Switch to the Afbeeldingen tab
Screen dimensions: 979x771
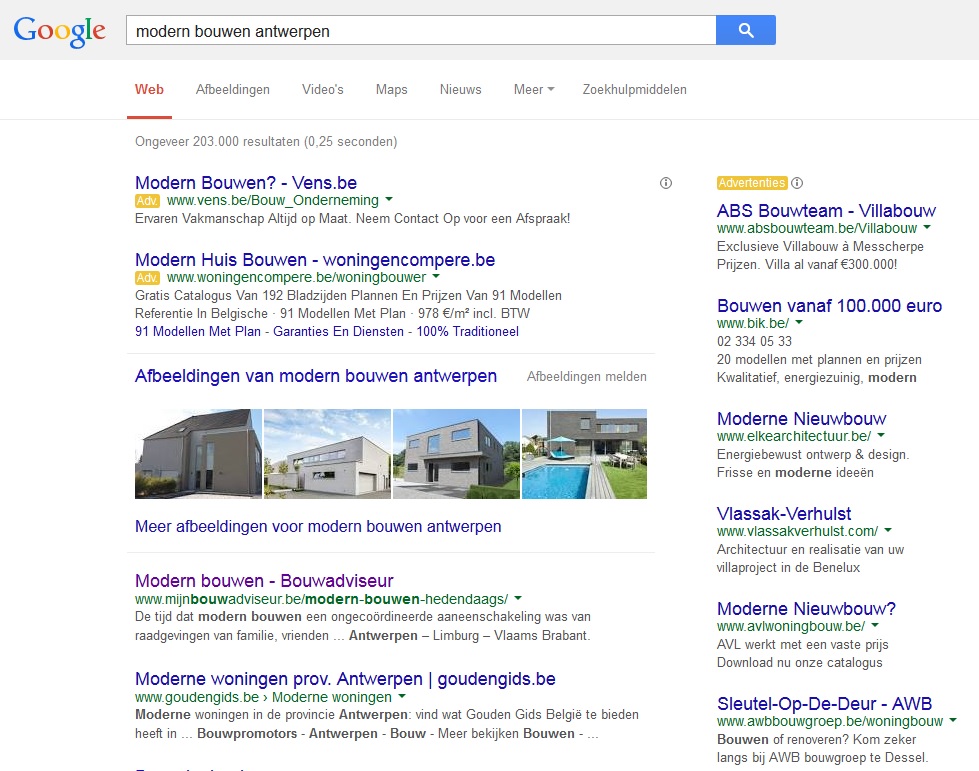coord(233,89)
